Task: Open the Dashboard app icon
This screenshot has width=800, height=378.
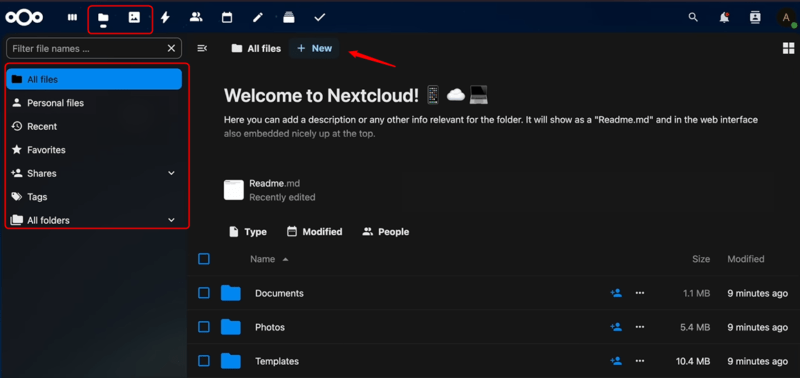Action: click(72, 17)
